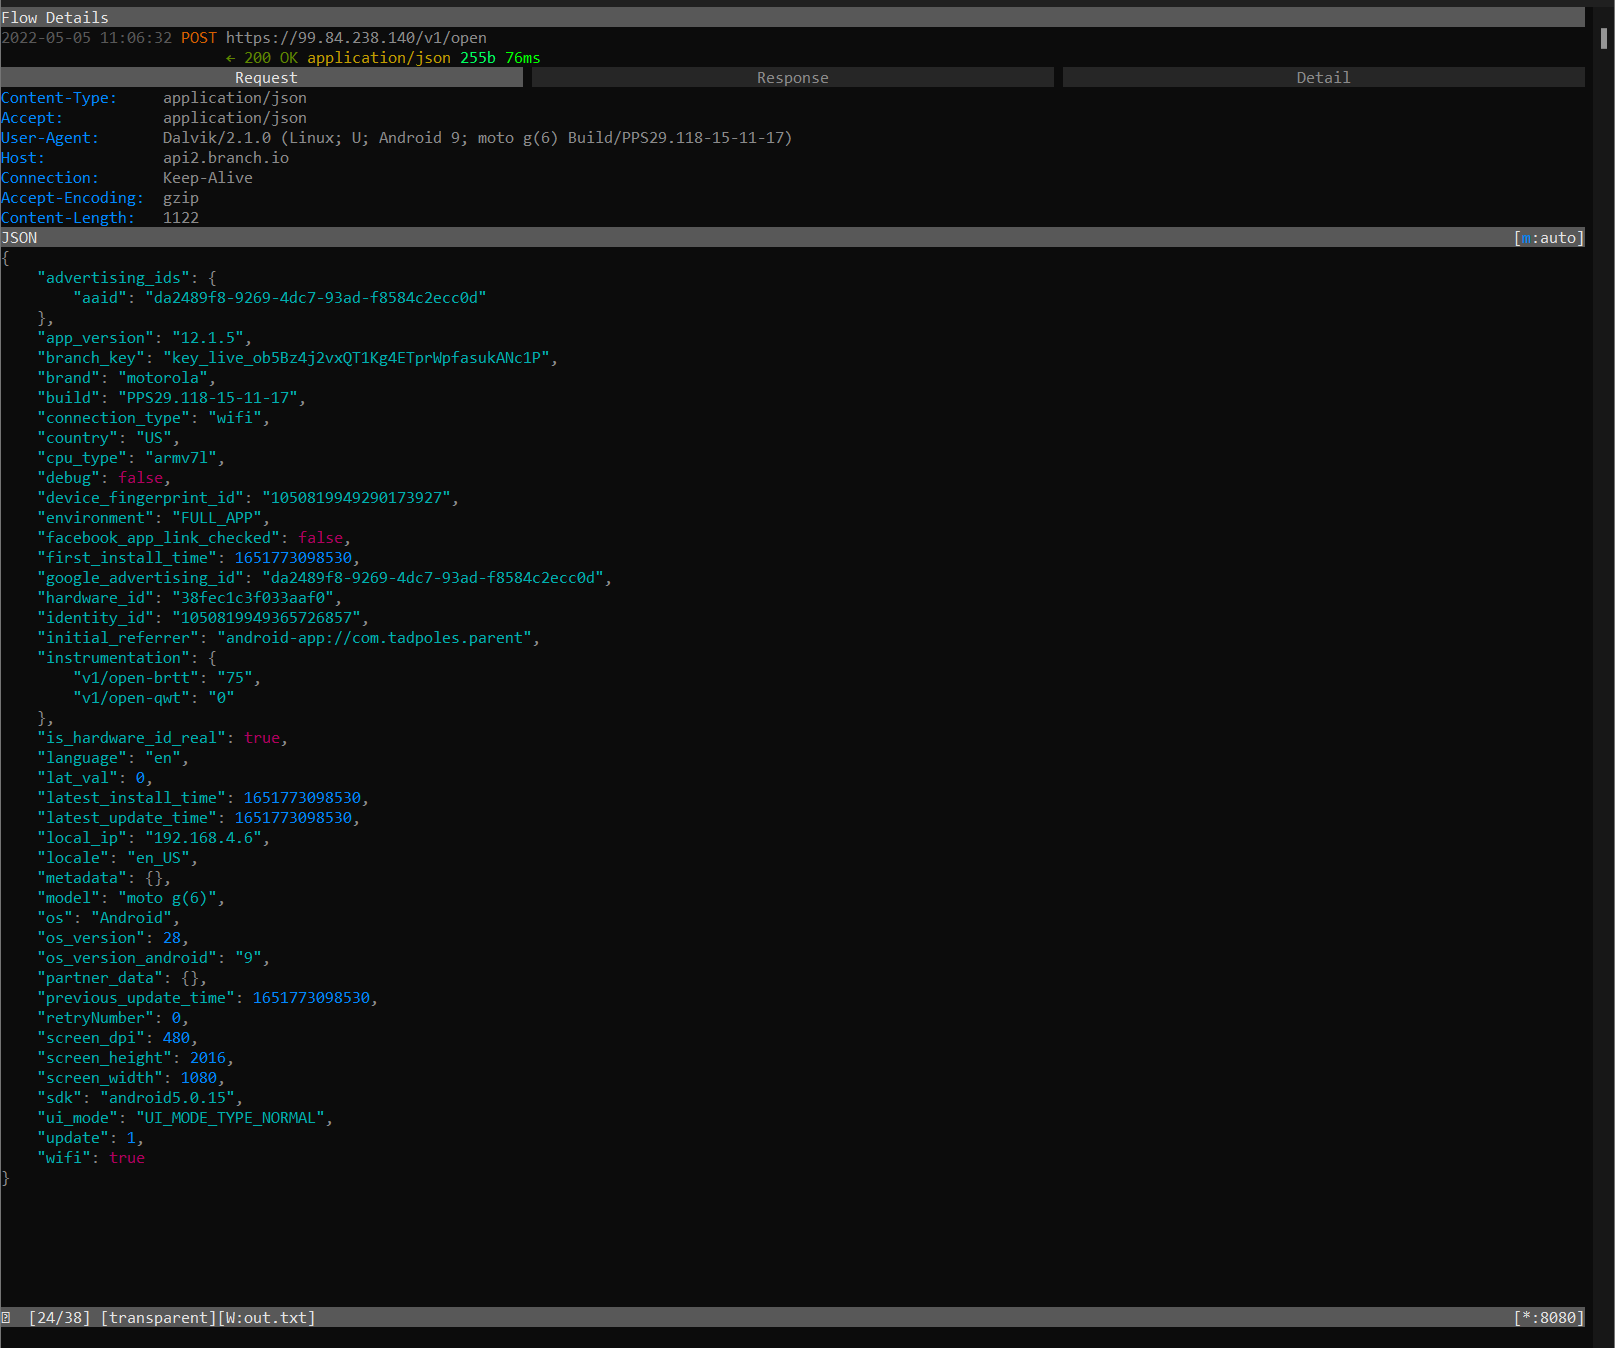
Task: Toggle the debug value to true
Action: 141,477
